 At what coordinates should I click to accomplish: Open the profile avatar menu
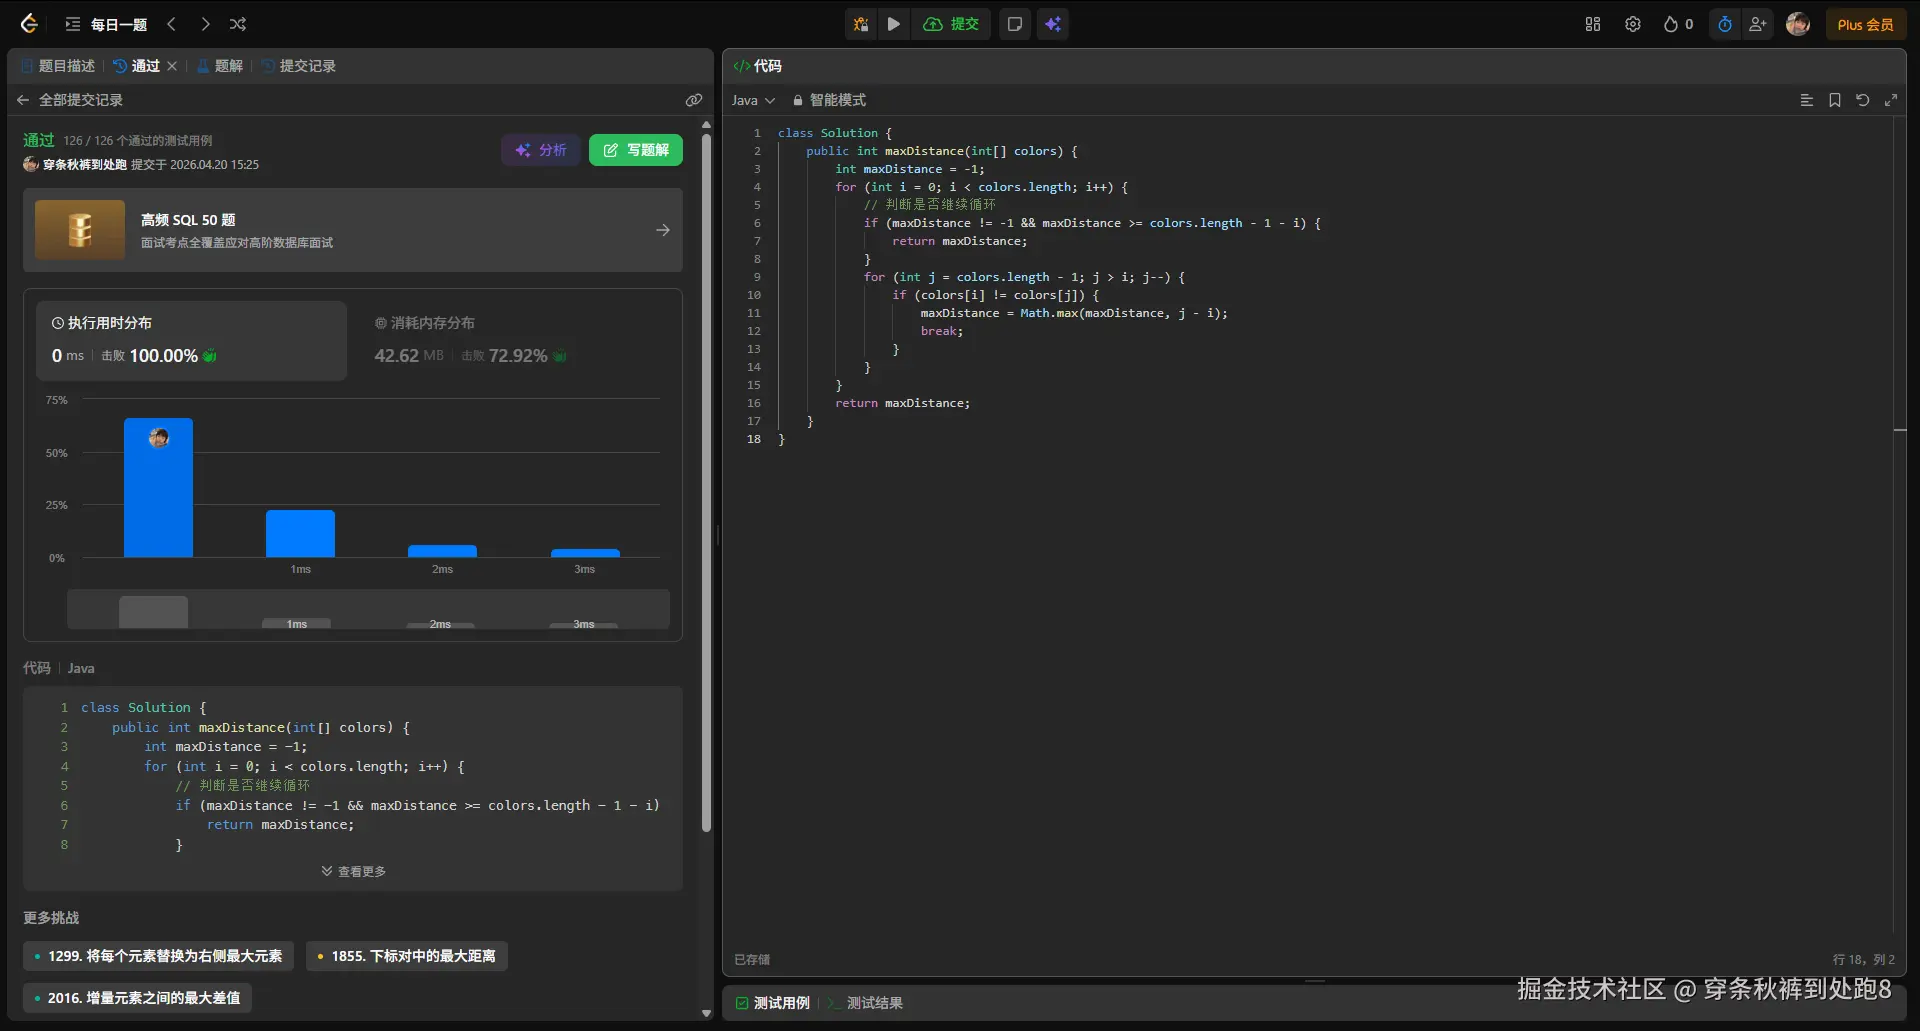point(1798,24)
